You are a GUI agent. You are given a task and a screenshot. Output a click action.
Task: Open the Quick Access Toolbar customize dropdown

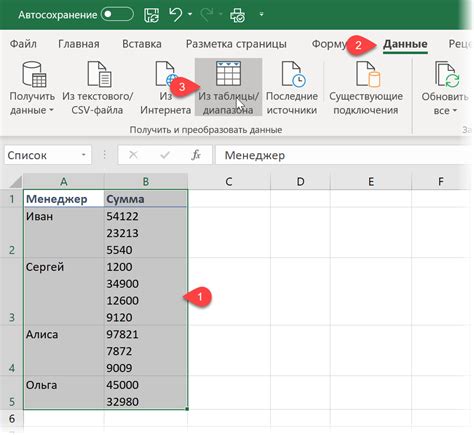point(261,14)
